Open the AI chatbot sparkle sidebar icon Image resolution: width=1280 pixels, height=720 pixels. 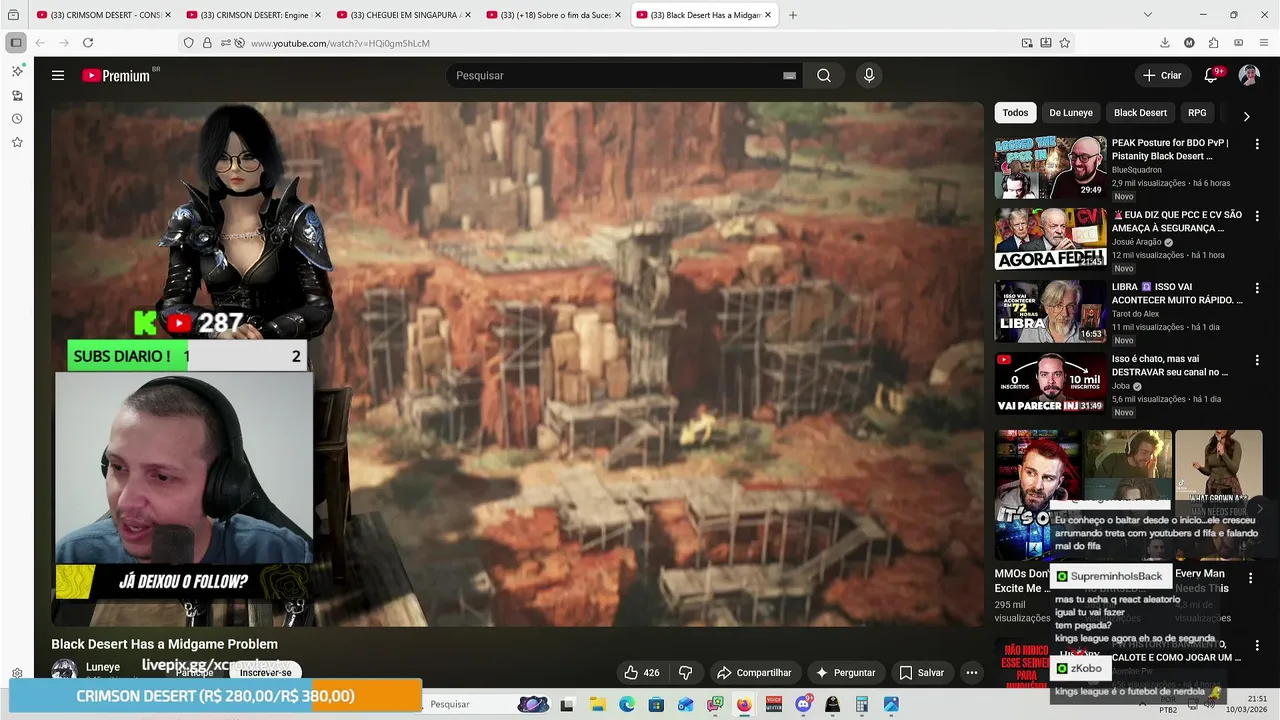click(x=17, y=71)
